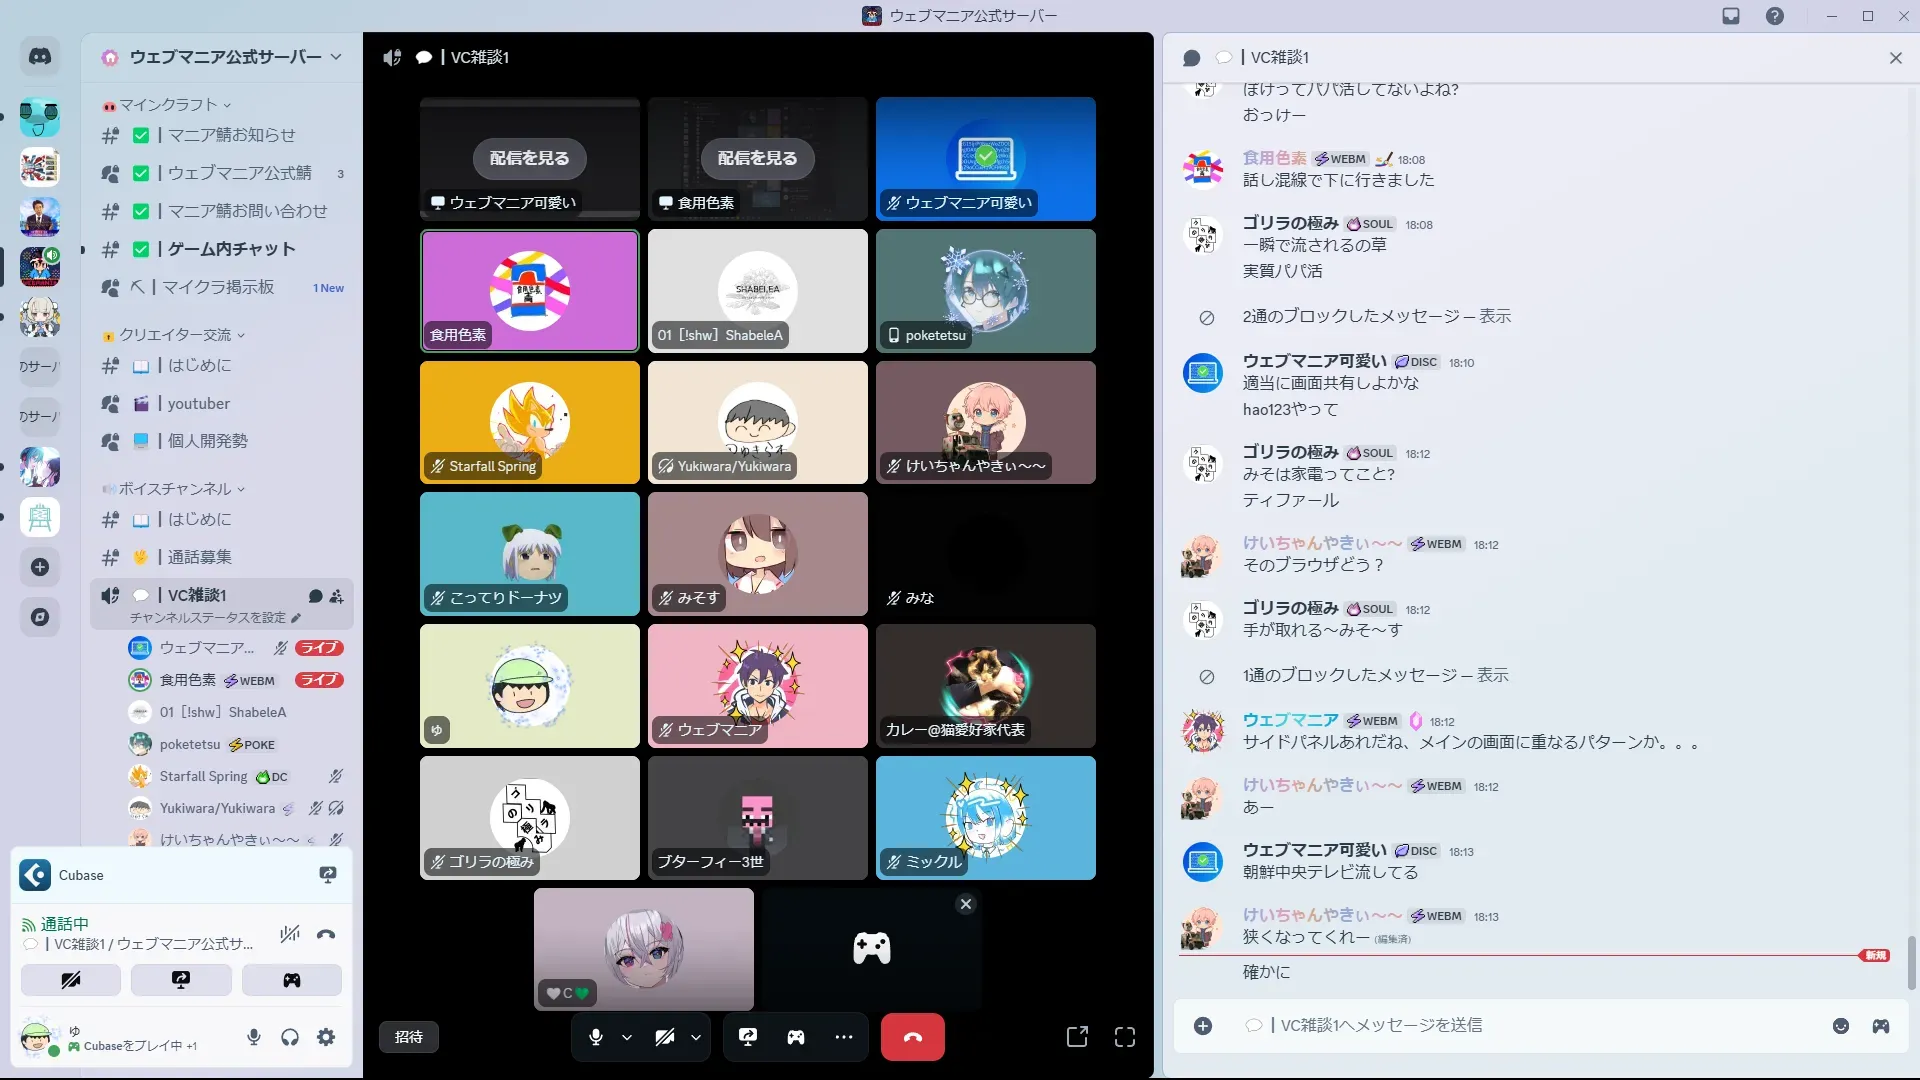Open the emoji picker in message box

click(1840, 1026)
